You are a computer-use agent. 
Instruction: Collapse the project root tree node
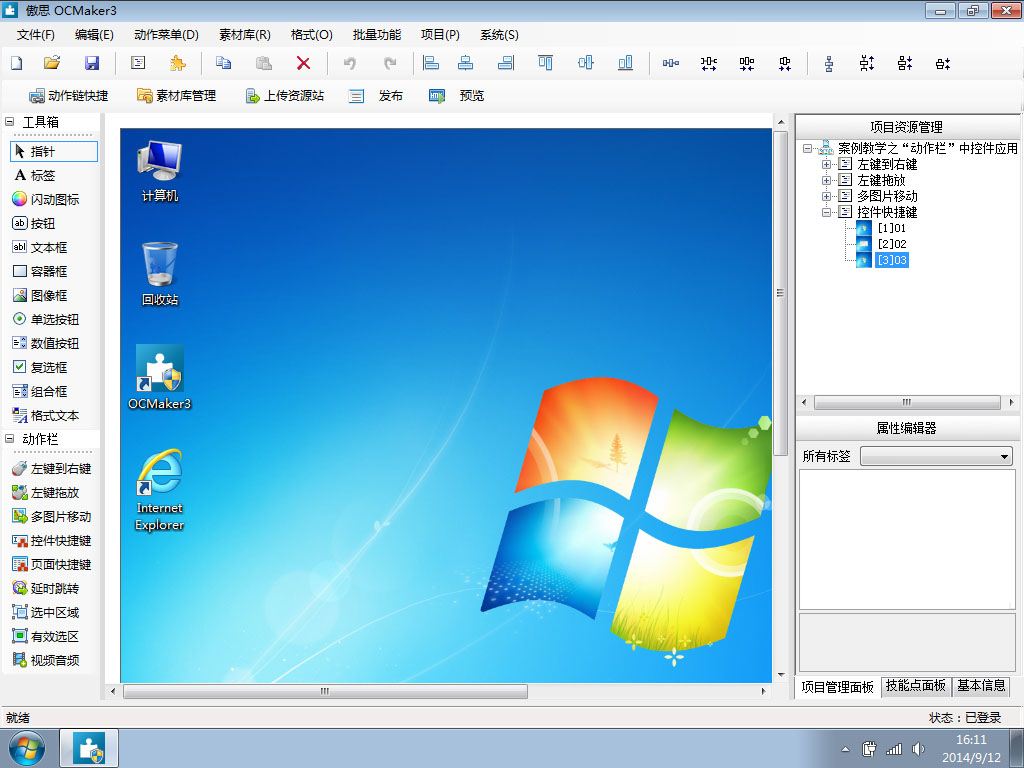(808, 148)
